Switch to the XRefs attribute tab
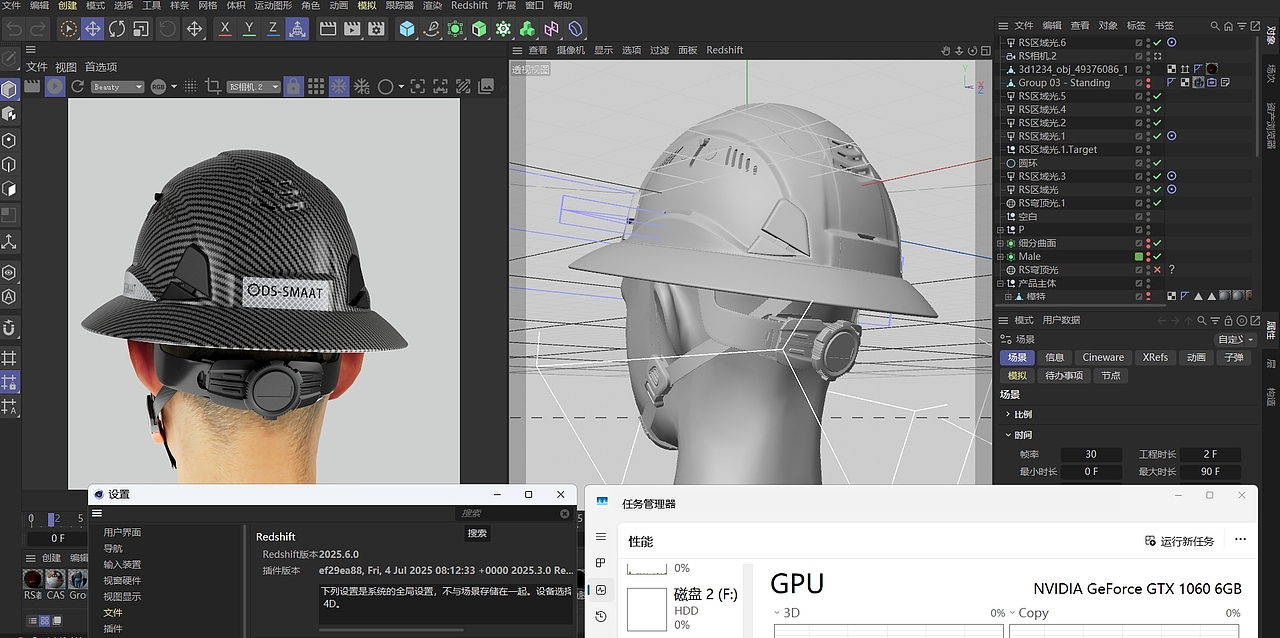The image size is (1280, 638). [1155, 357]
